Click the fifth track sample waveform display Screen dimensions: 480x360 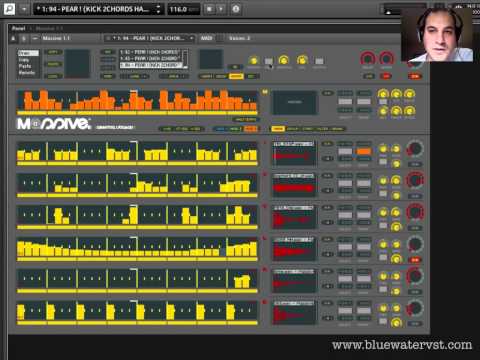pyautogui.click(x=294, y=282)
